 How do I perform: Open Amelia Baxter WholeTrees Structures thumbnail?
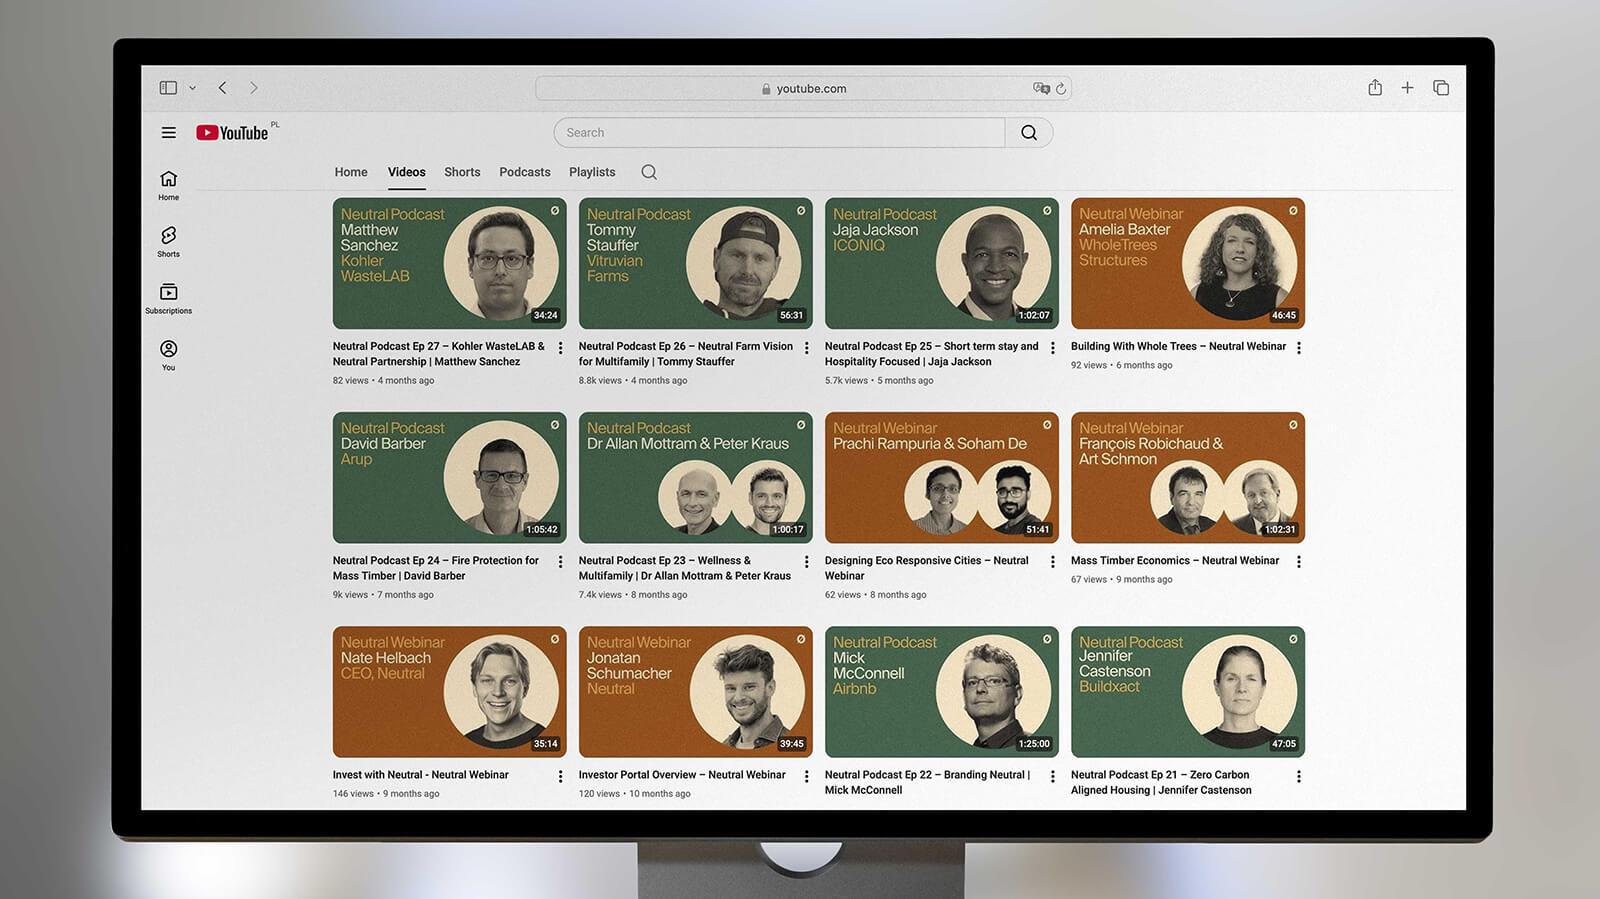click(1188, 263)
